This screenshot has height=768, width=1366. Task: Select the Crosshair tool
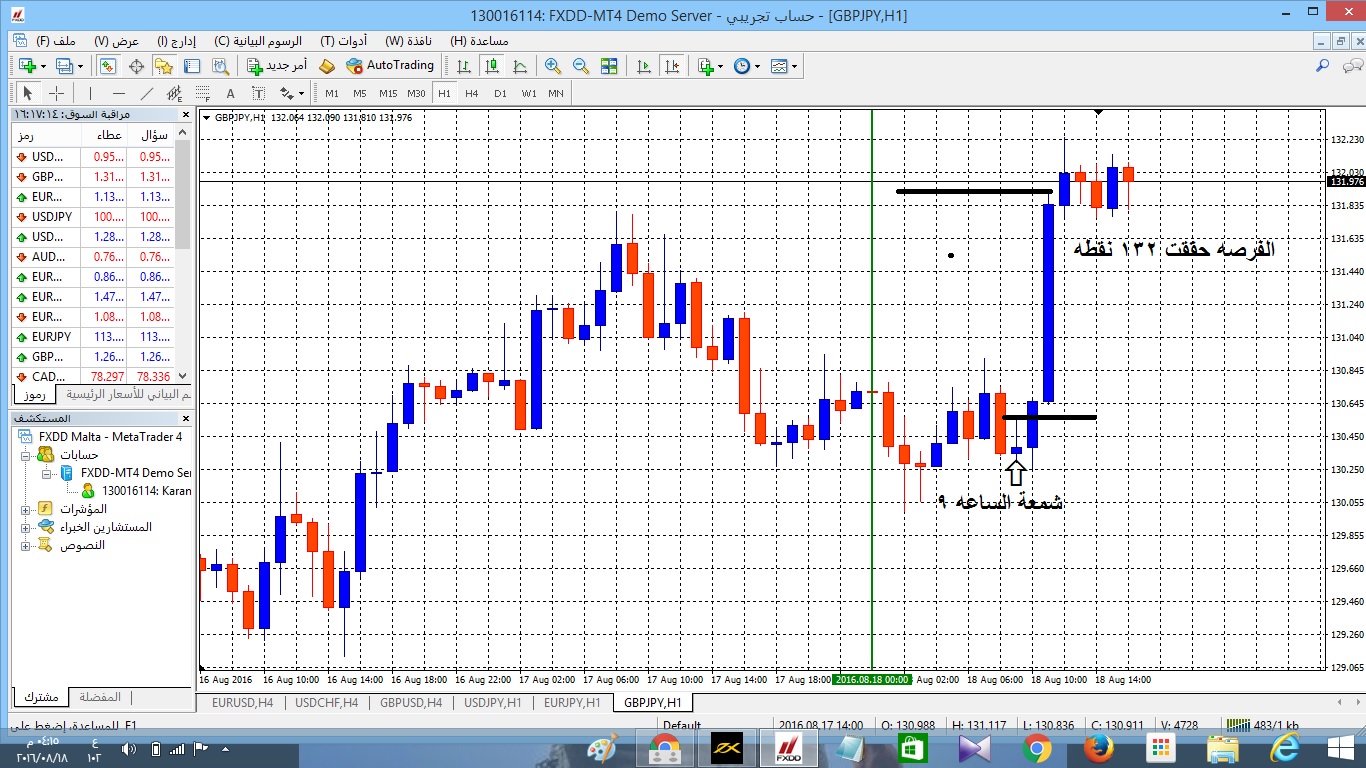click(x=57, y=93)
